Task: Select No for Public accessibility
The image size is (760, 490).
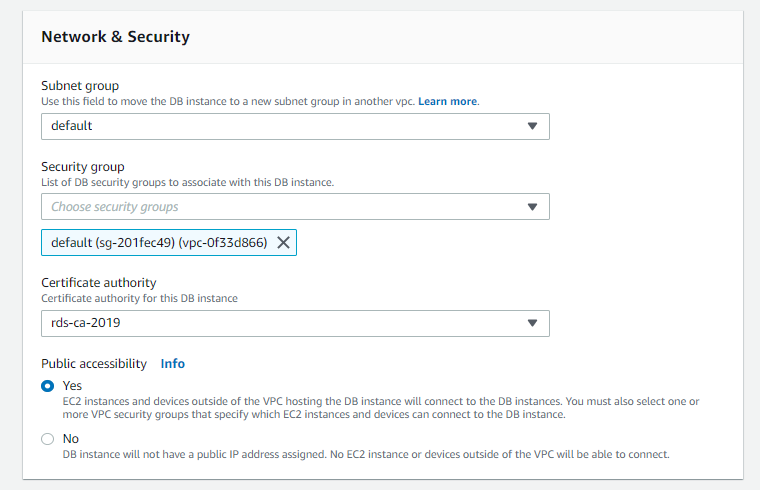Action: coord(48,439)
